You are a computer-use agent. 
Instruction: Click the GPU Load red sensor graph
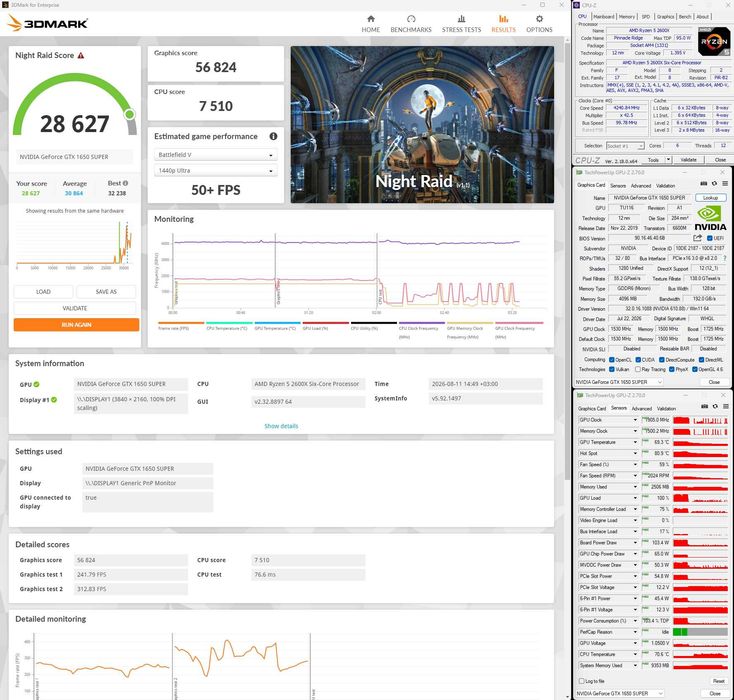pos(700,498)
